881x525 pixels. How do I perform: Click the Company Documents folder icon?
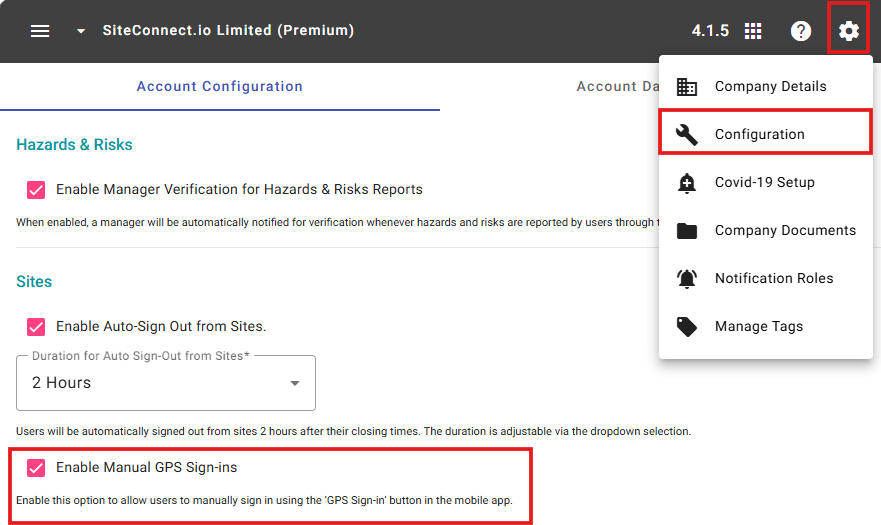pos(687,231)
